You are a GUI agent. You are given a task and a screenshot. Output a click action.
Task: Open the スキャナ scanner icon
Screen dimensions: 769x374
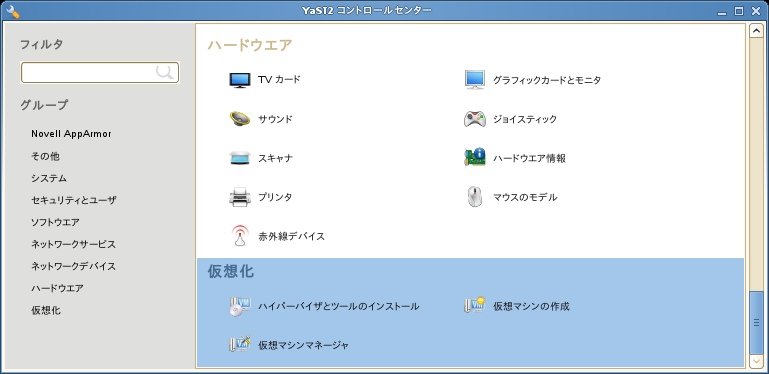[x=239, y=158]
